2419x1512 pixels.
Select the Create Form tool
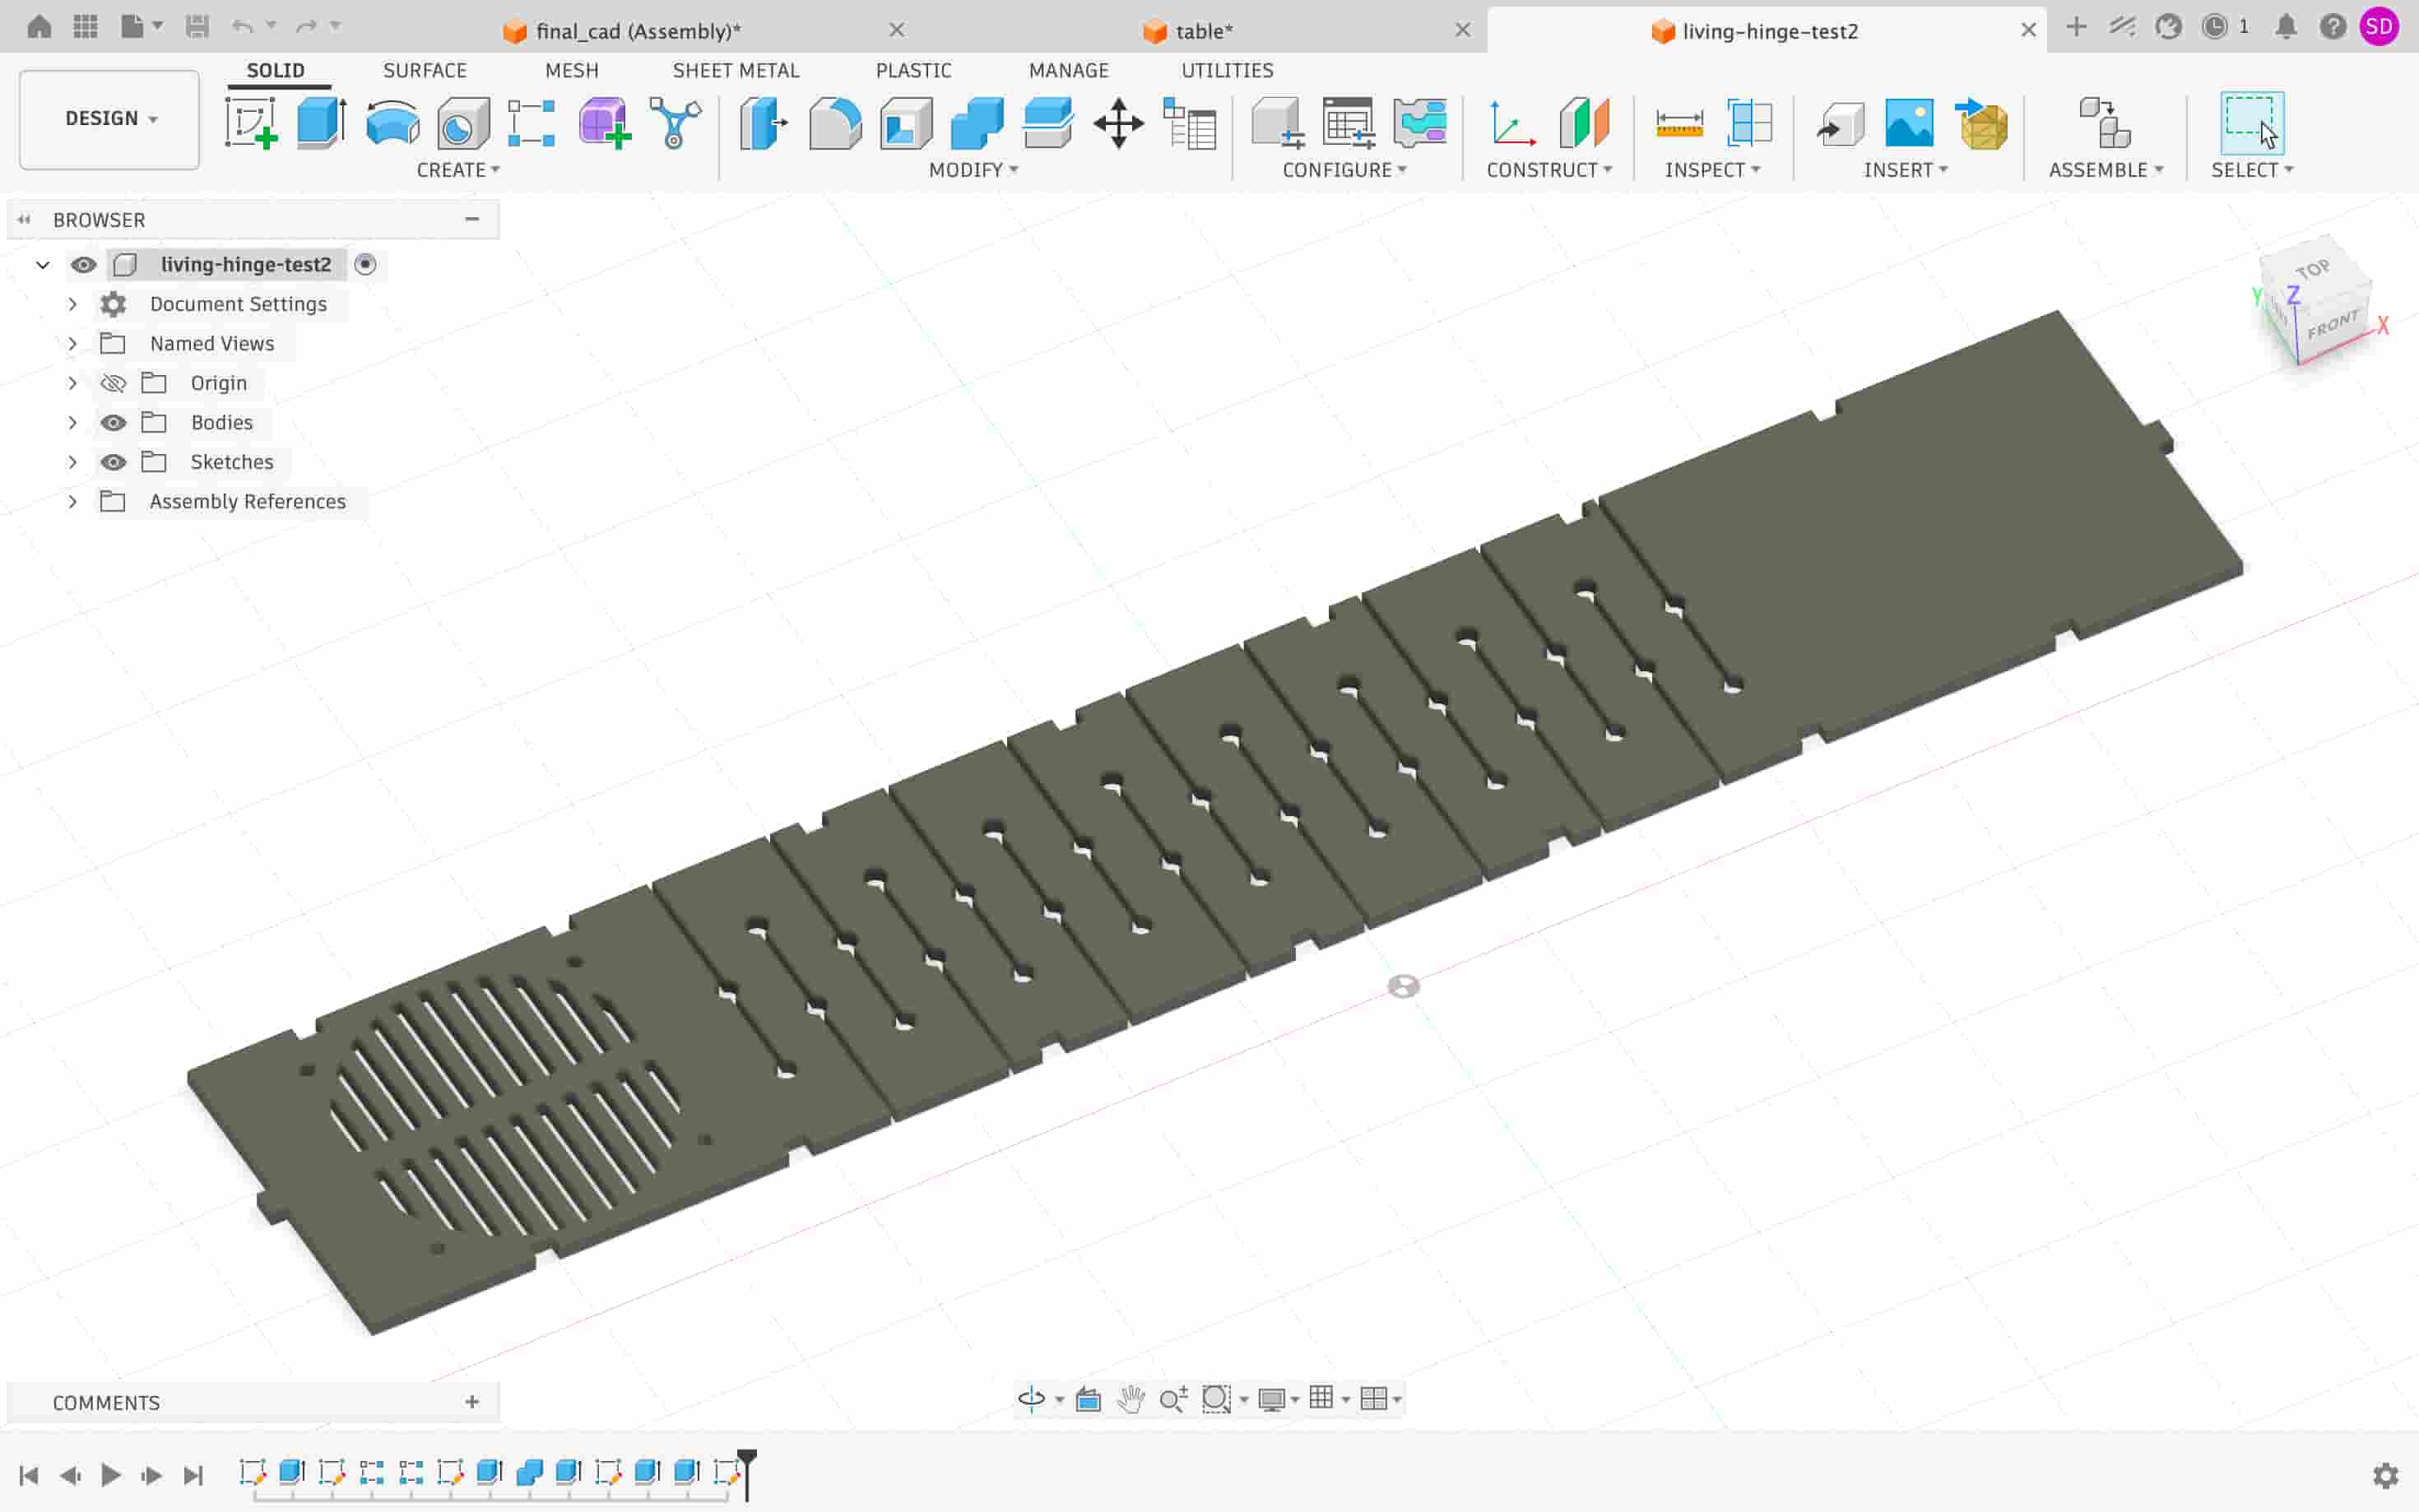(x=604, y=123)
